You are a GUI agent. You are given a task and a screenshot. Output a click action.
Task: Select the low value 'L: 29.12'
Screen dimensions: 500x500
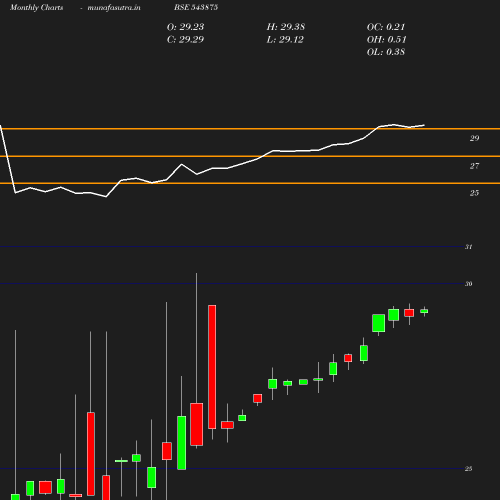coord(285,40)
